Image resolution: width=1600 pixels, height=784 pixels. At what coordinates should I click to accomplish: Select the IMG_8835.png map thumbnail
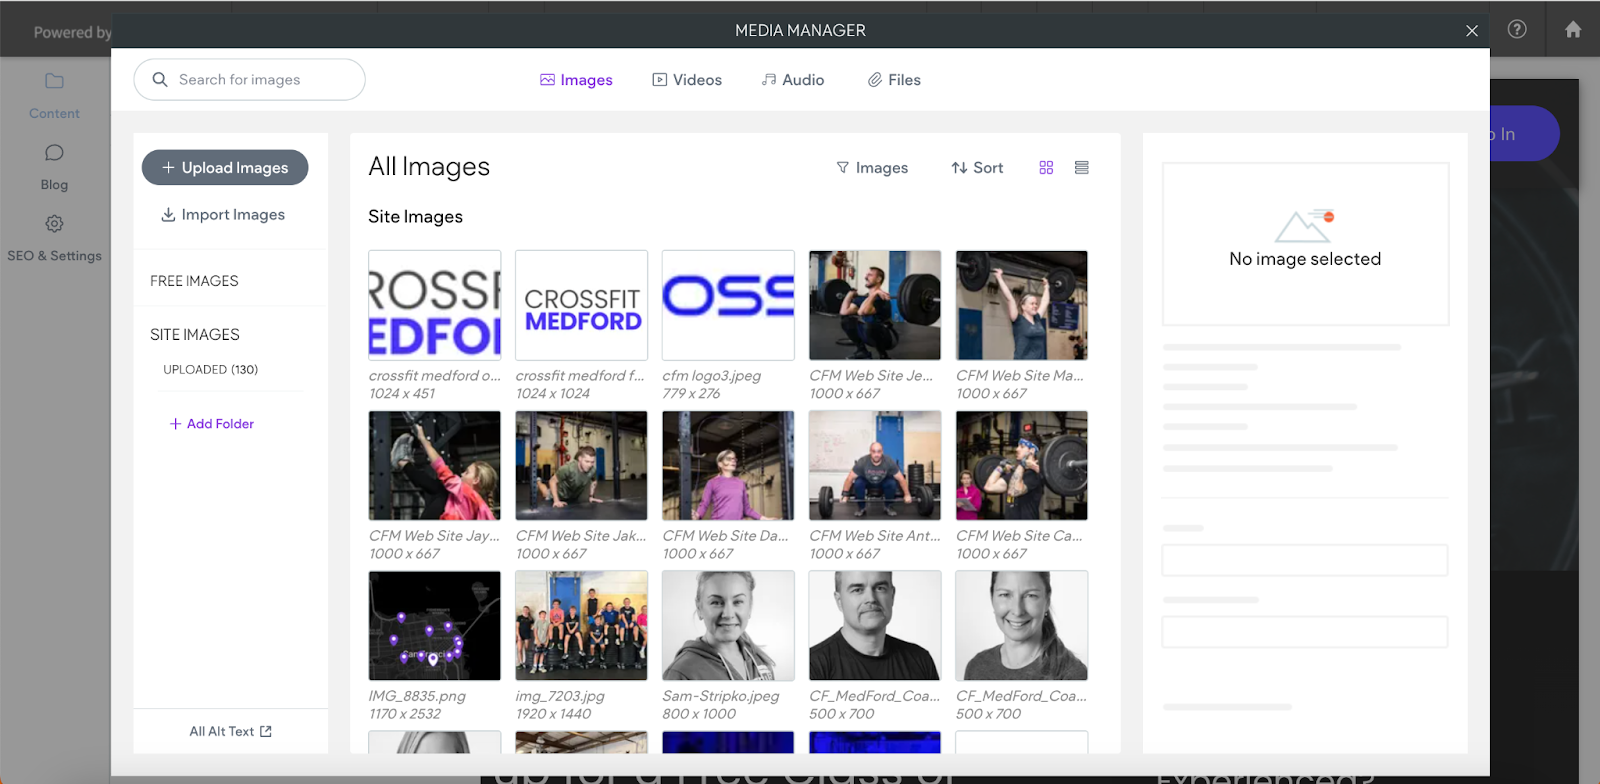(435, 625)
